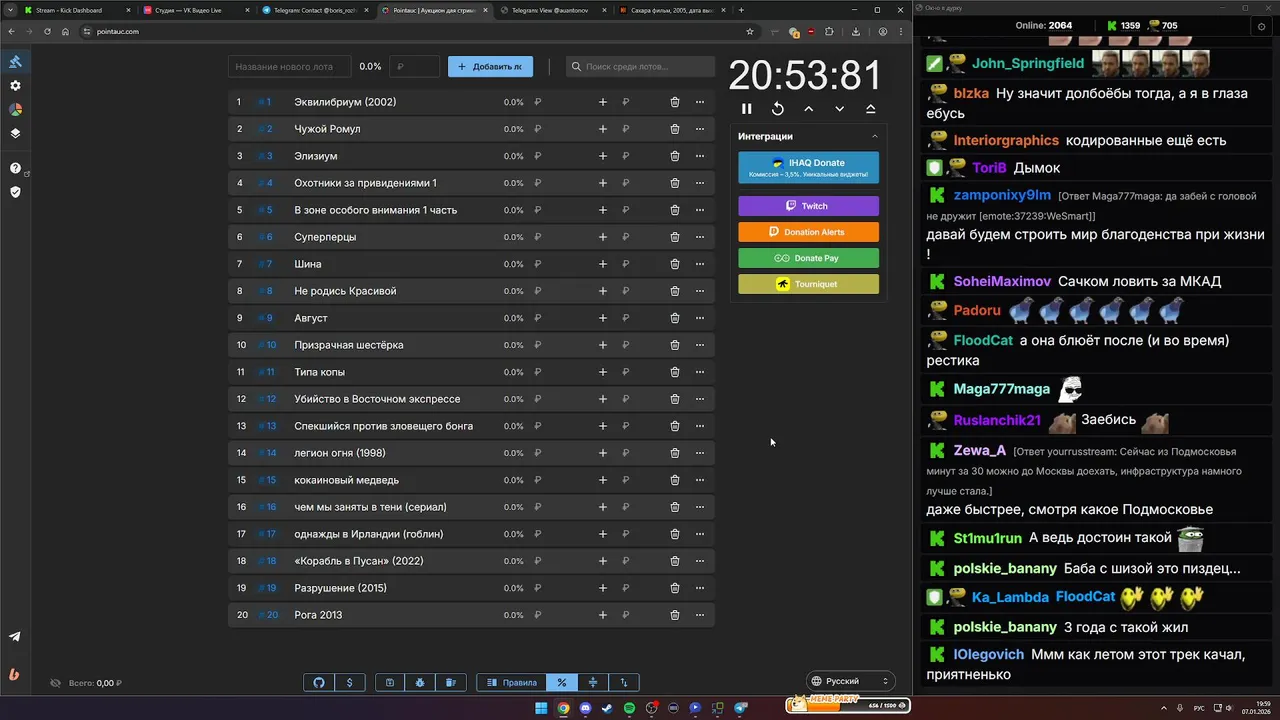Open a new browser tab
Image resolution: width=1280 pixels, height=720 pixels.
coord(741,10)
